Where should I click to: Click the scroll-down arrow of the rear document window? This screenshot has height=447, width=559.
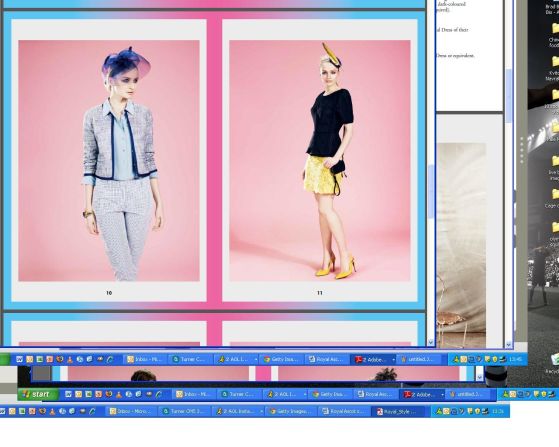[x=509, y=345]
